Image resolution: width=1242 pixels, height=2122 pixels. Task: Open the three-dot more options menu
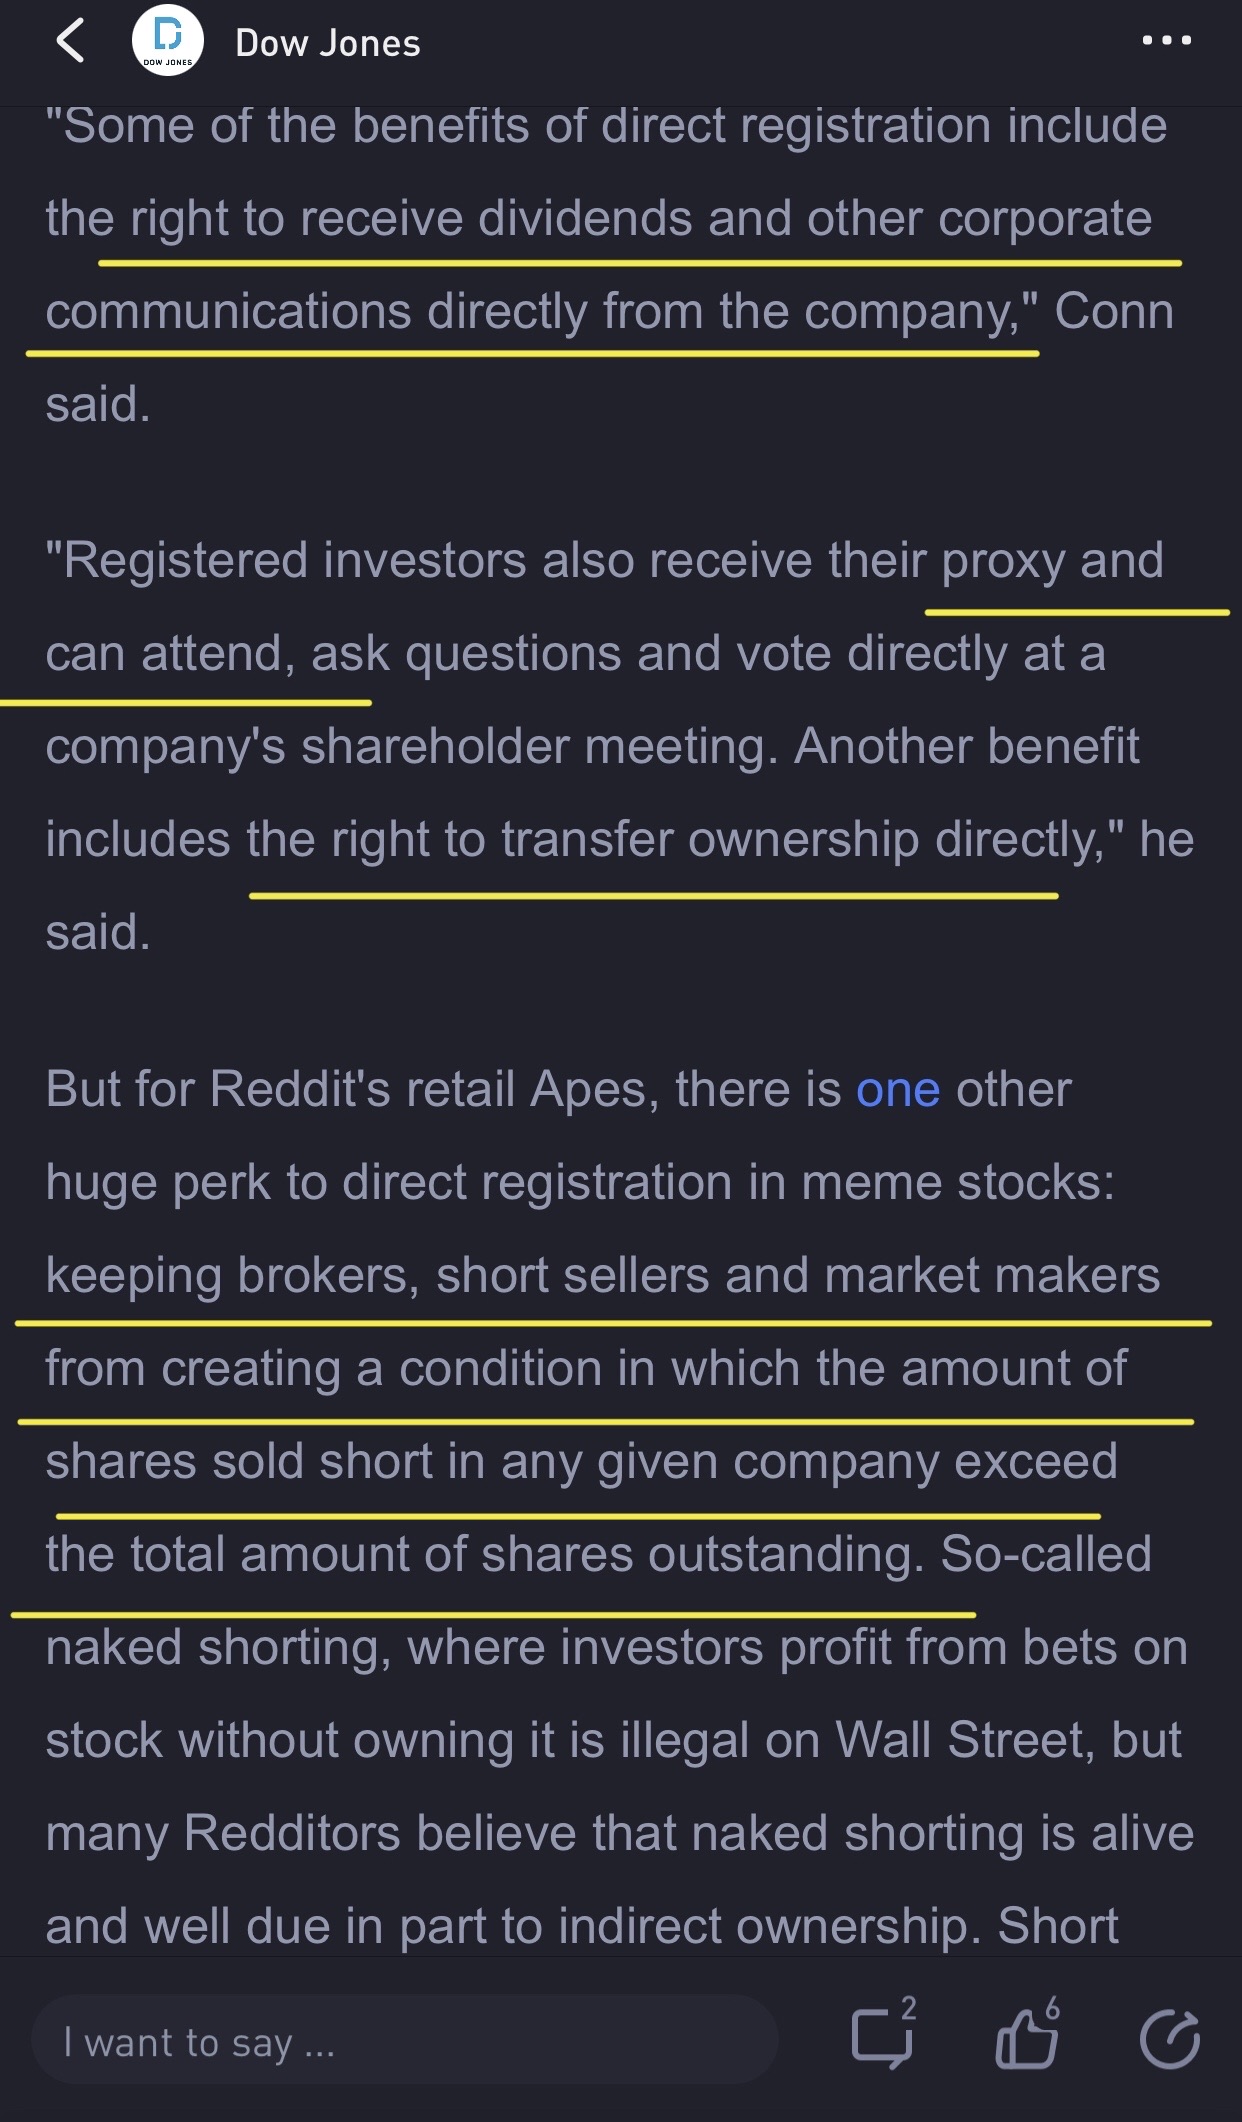click(x=1167, y=41)
